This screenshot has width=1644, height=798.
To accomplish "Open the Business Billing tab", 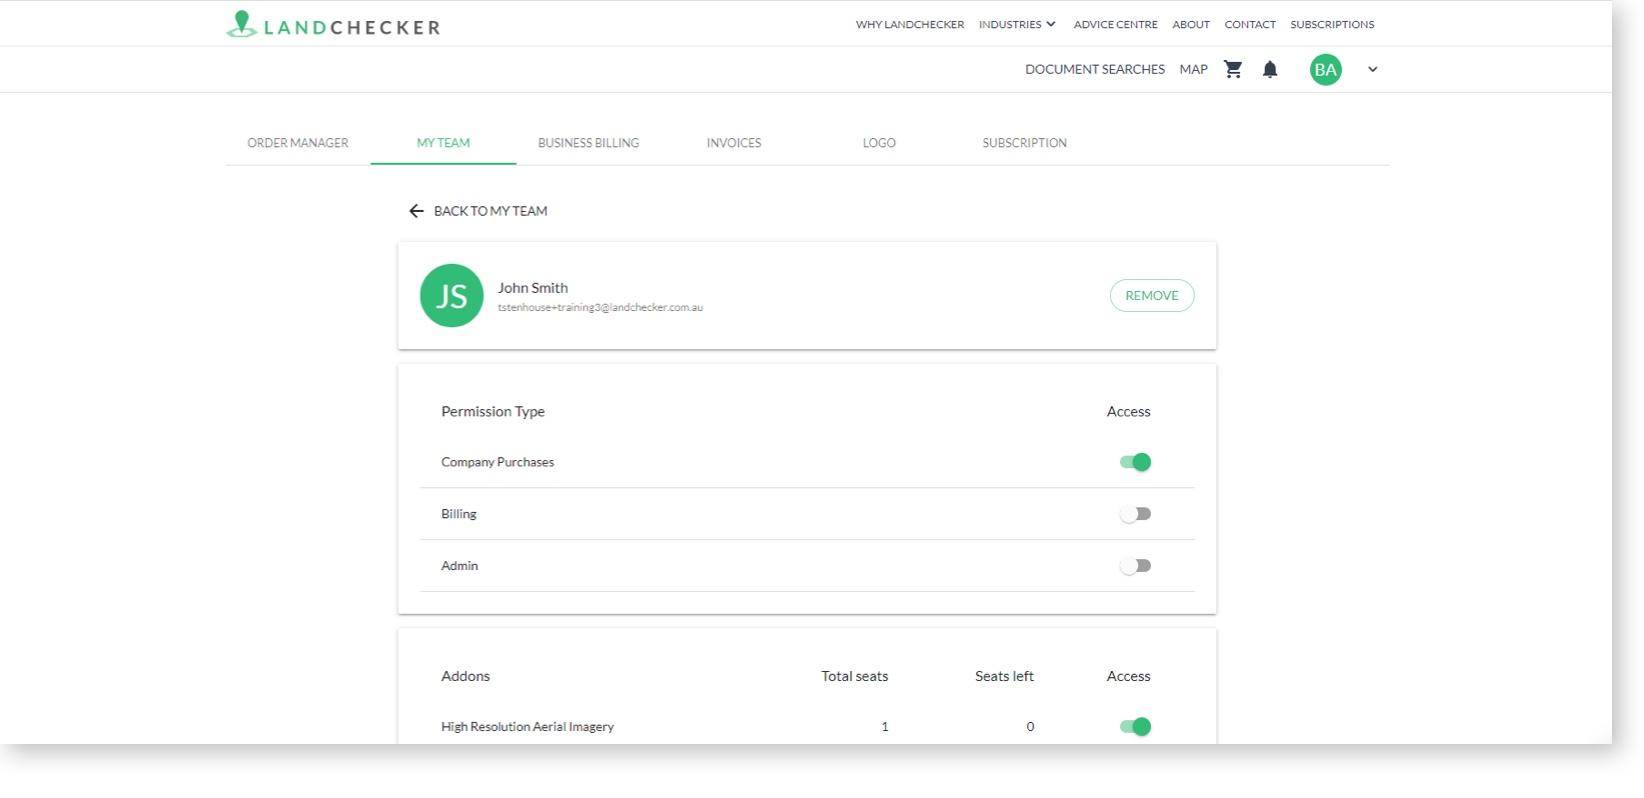I will click(589, 143).
